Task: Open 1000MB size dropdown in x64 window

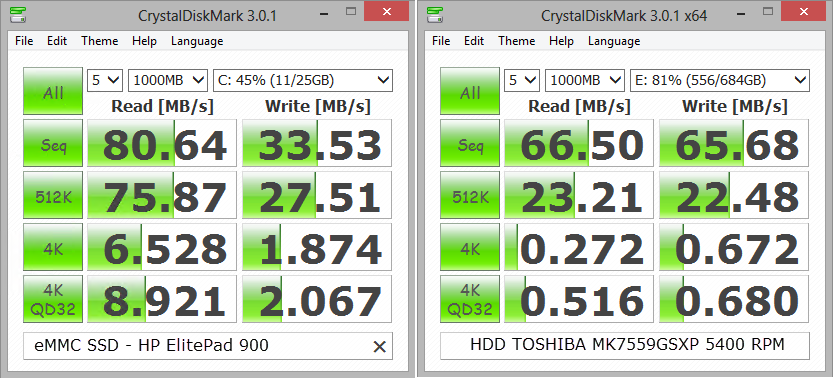Action: (x=585, y=80)
